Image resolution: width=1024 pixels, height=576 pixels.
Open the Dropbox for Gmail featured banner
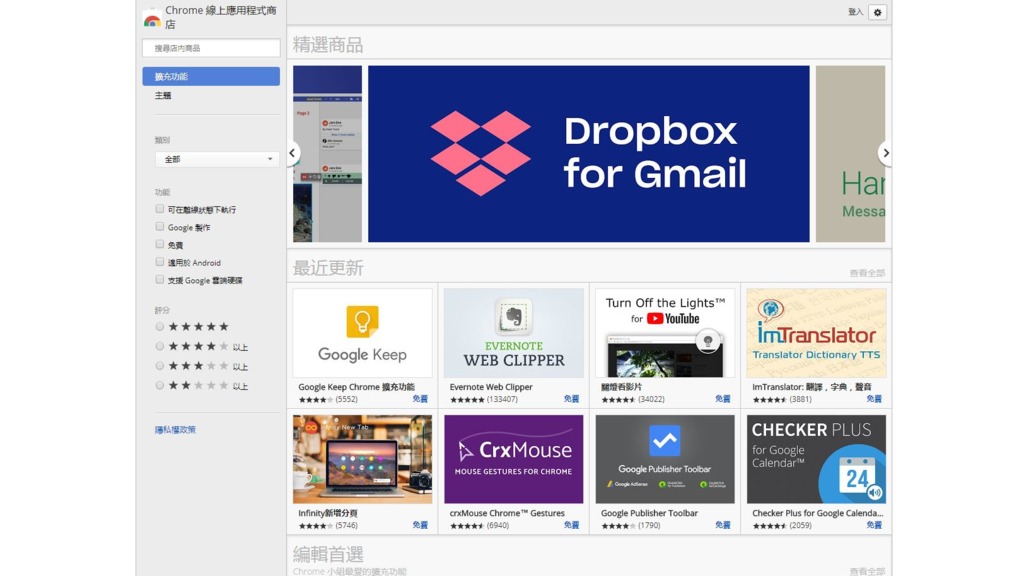pos(588,153)
